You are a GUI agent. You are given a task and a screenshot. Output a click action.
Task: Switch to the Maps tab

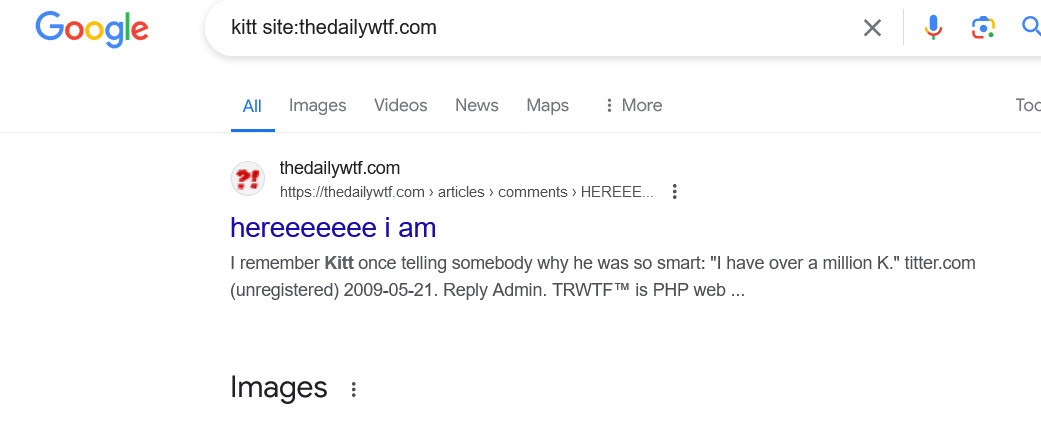coord(547,105)
